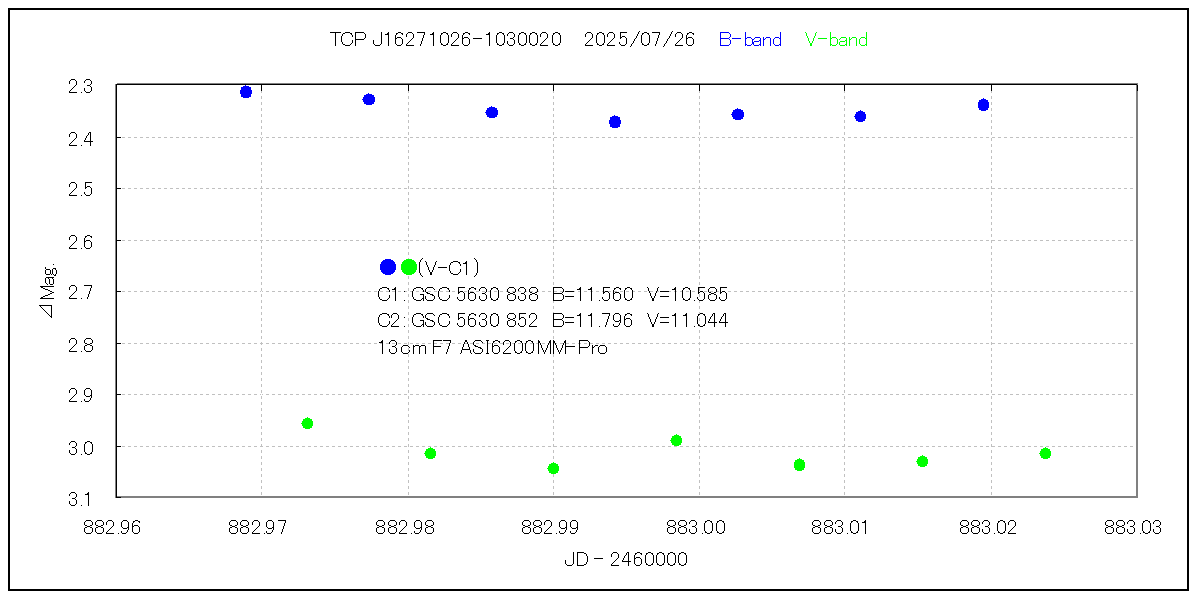Click the 13cm F7 ASI6200MM-Pro equipment text
The height and width of the screenshot is (600, 1200).
click(492, 348)
